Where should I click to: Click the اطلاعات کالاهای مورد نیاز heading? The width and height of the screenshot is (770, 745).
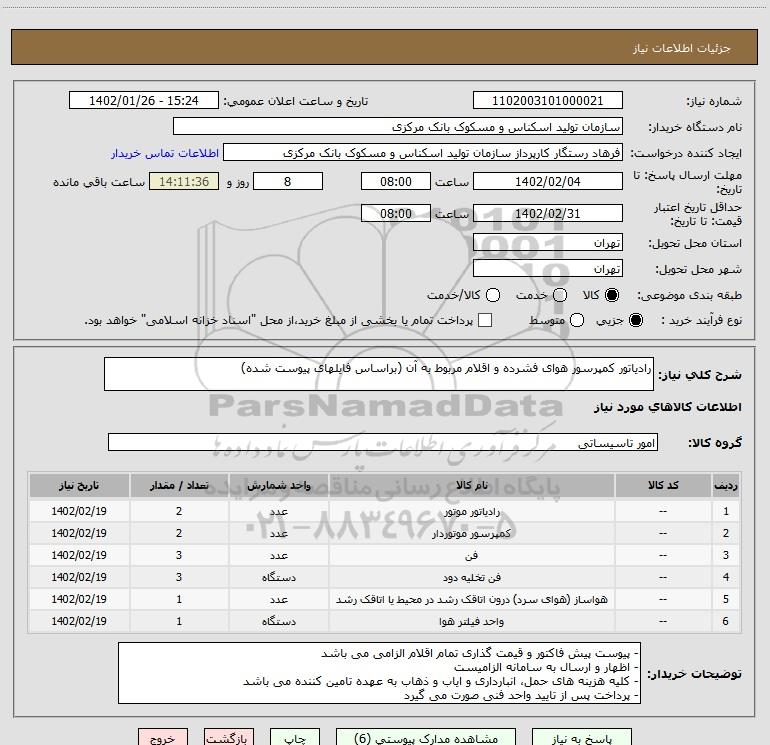pyautogui.click(x=668, y=407)
